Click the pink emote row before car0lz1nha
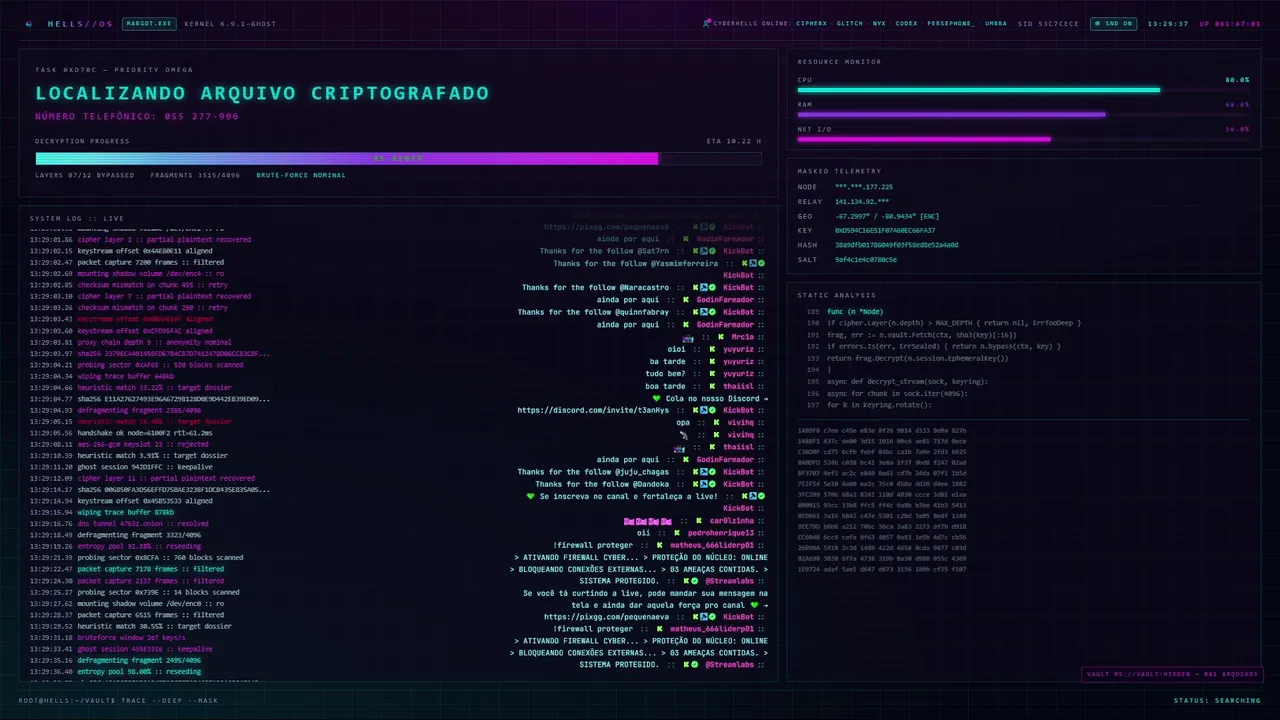 click(648, 521)
